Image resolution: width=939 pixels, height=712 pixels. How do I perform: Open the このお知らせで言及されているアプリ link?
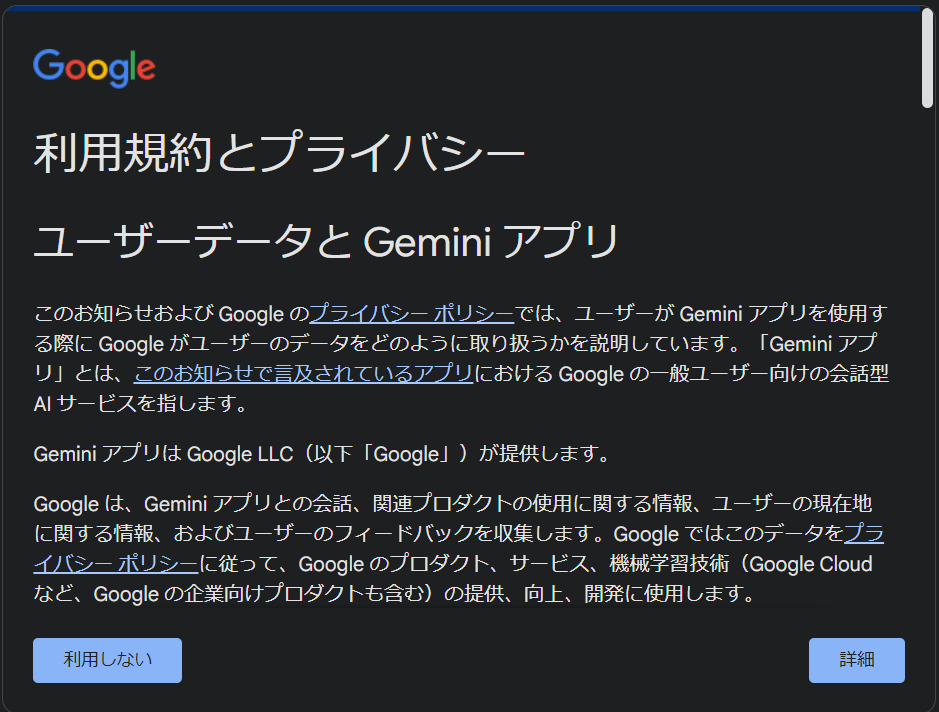[304, 374]
